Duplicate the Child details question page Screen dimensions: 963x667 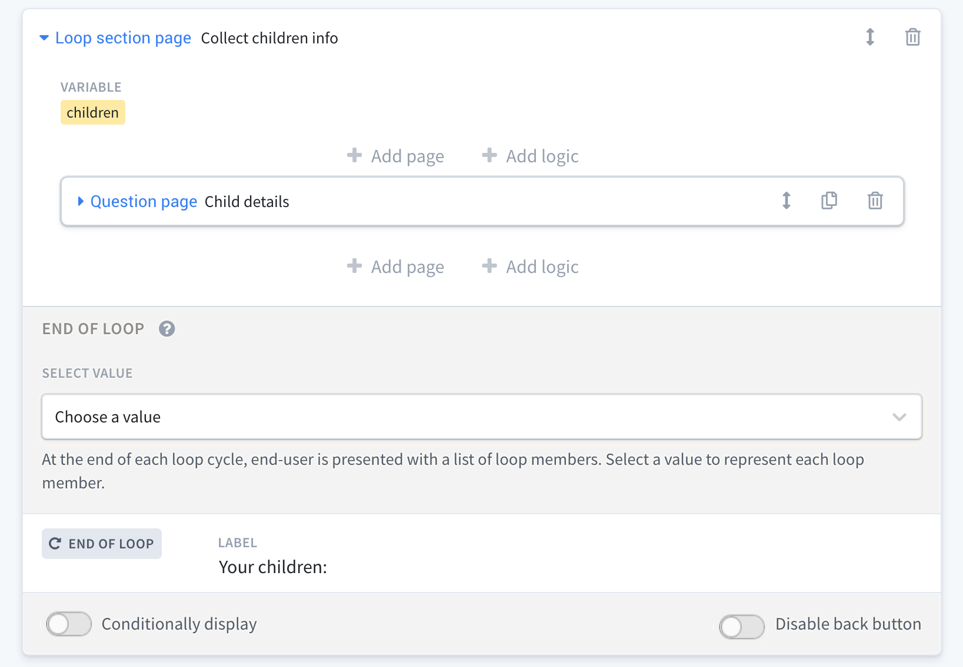pos(829,201)
